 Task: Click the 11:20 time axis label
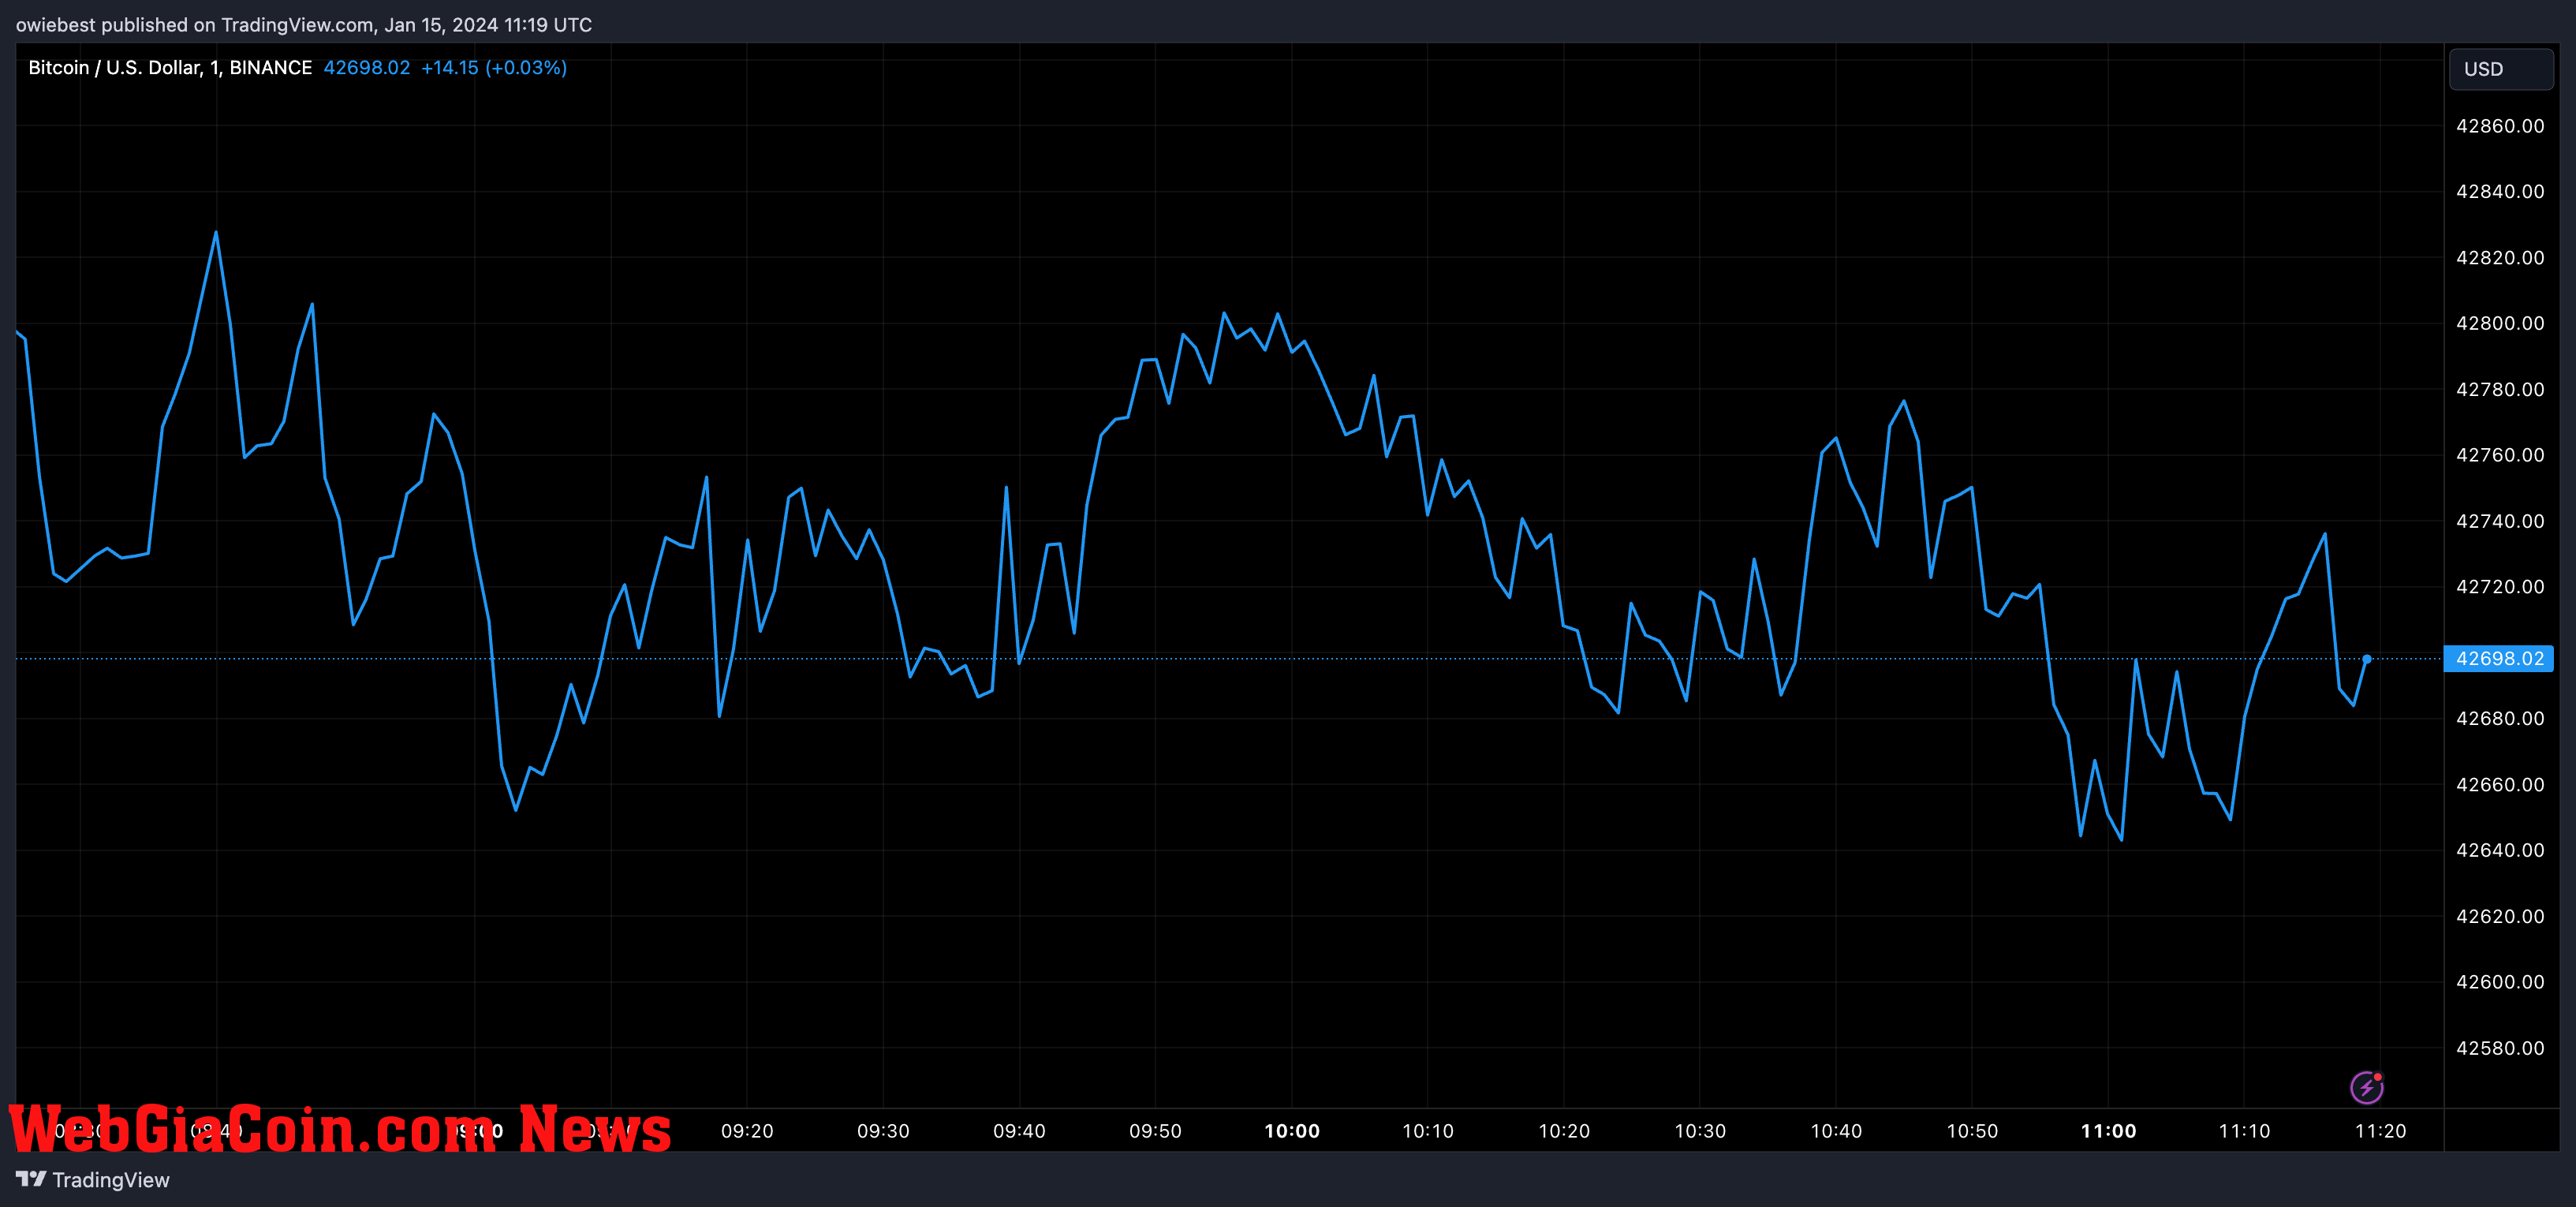(2380, 1131)
